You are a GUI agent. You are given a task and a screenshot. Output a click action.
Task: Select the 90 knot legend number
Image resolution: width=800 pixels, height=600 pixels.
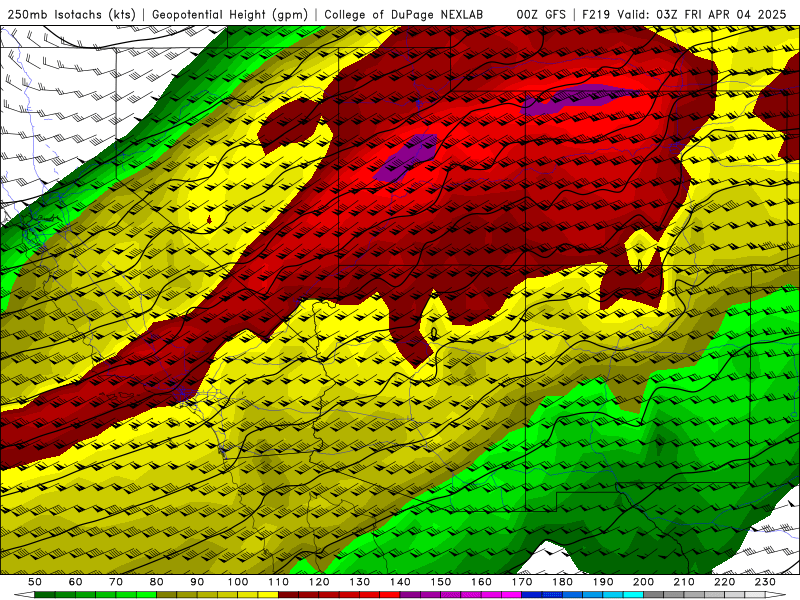(x=197, y=582)
